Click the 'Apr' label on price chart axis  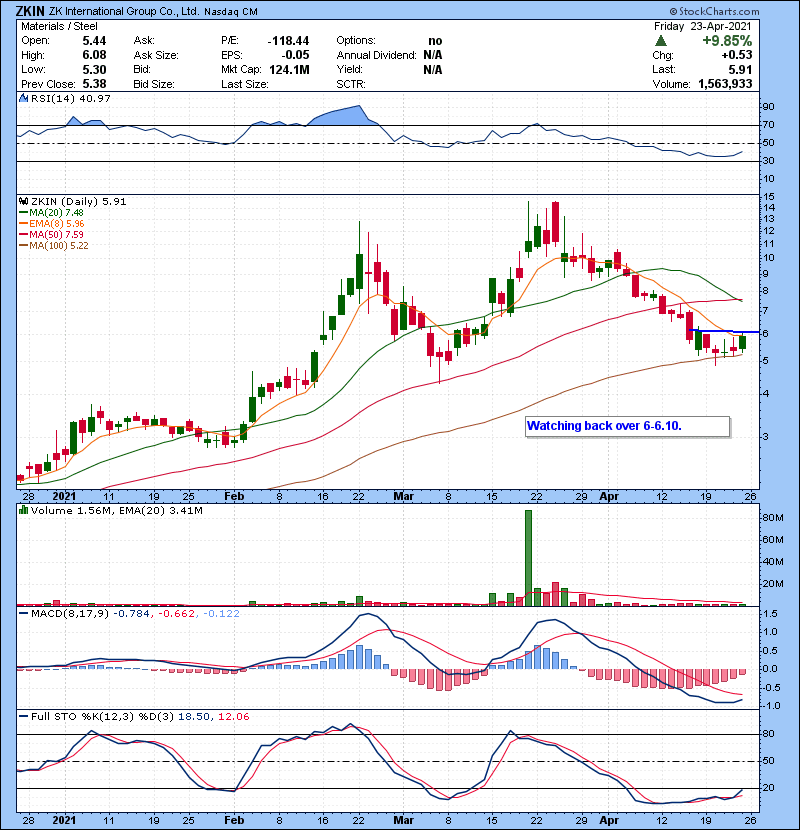coord(609,497)
